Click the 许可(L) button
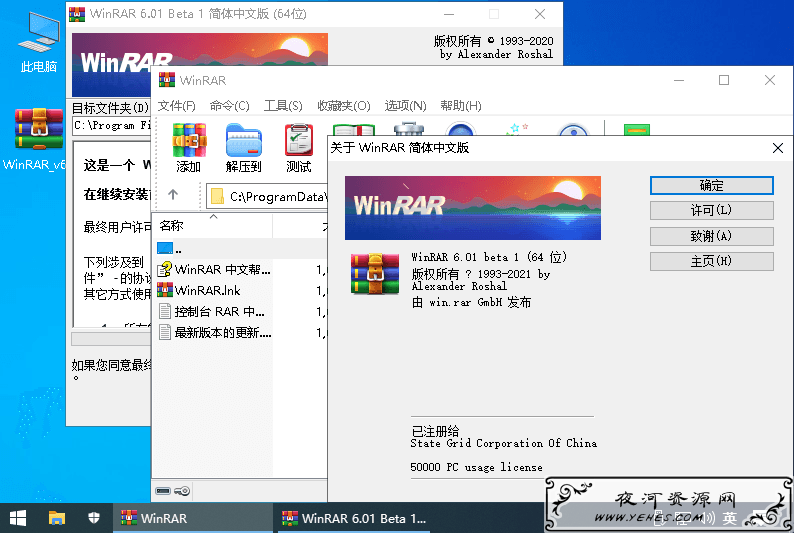Viewport: 794px width, 533px height. pyautogui.click(x=711, y=210)
